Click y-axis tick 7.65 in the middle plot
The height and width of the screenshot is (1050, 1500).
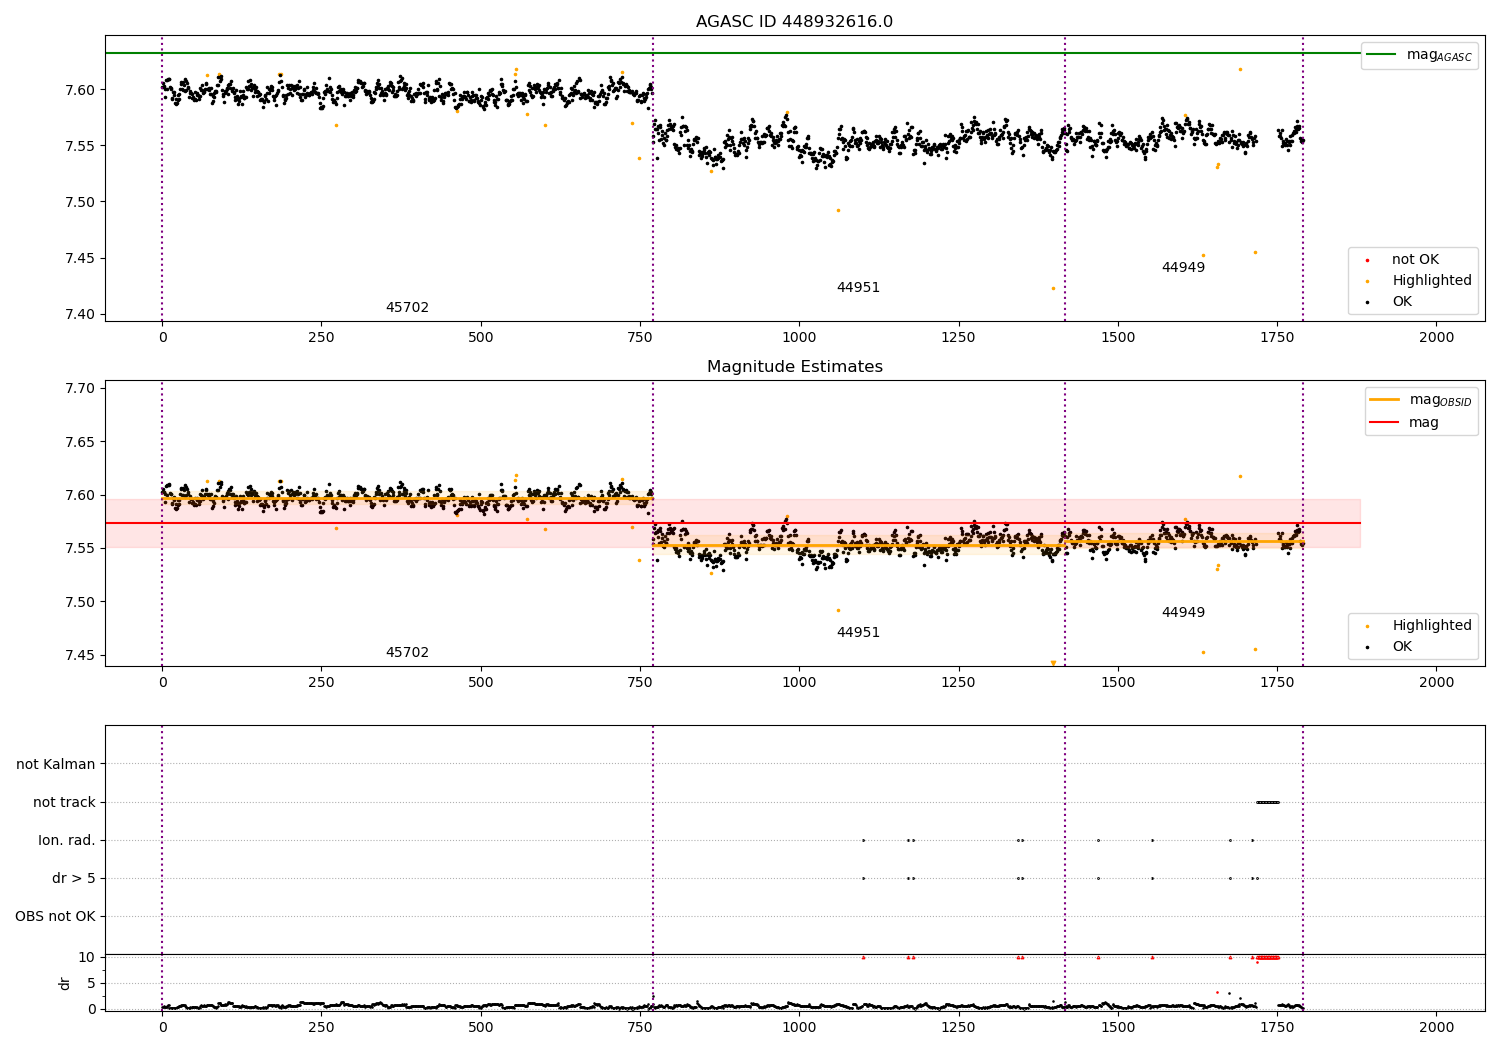coord(80,442)
